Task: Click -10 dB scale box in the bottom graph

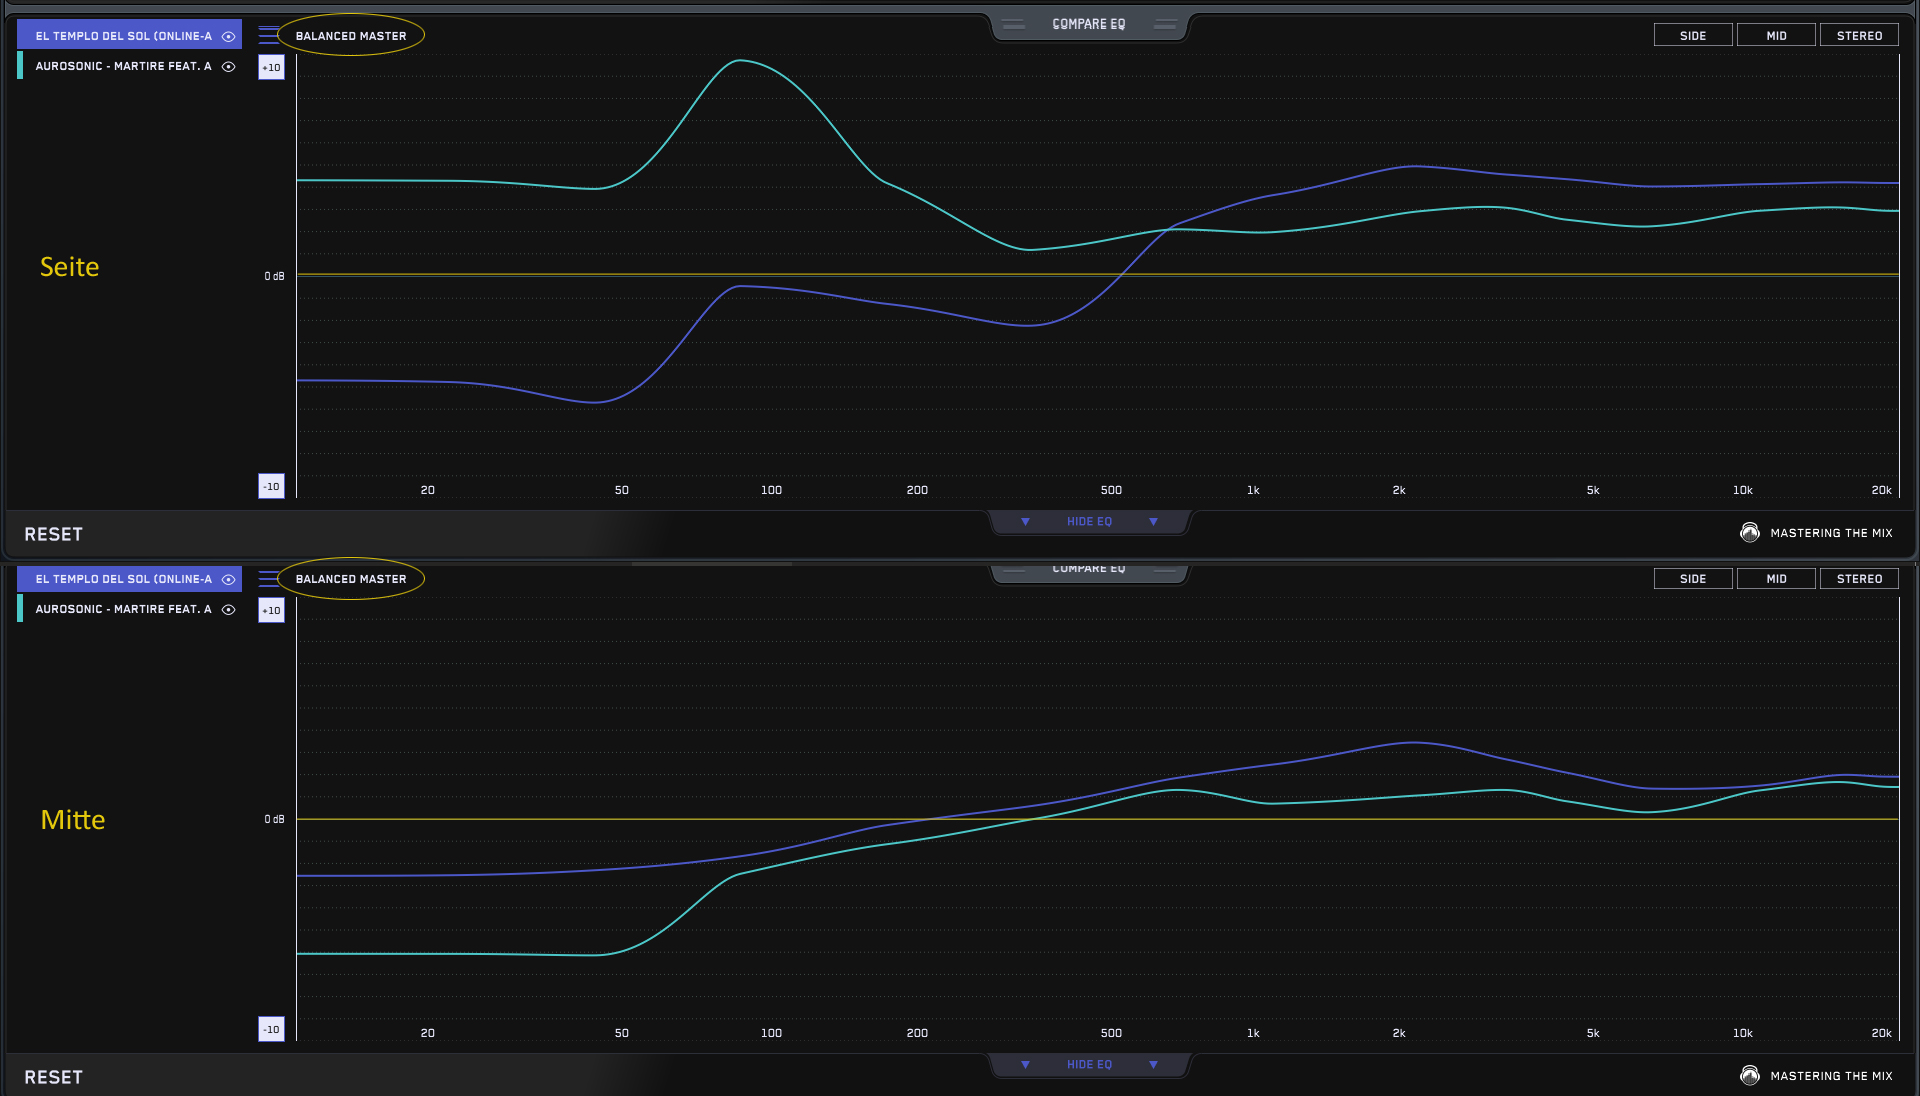Action: 271,1030
